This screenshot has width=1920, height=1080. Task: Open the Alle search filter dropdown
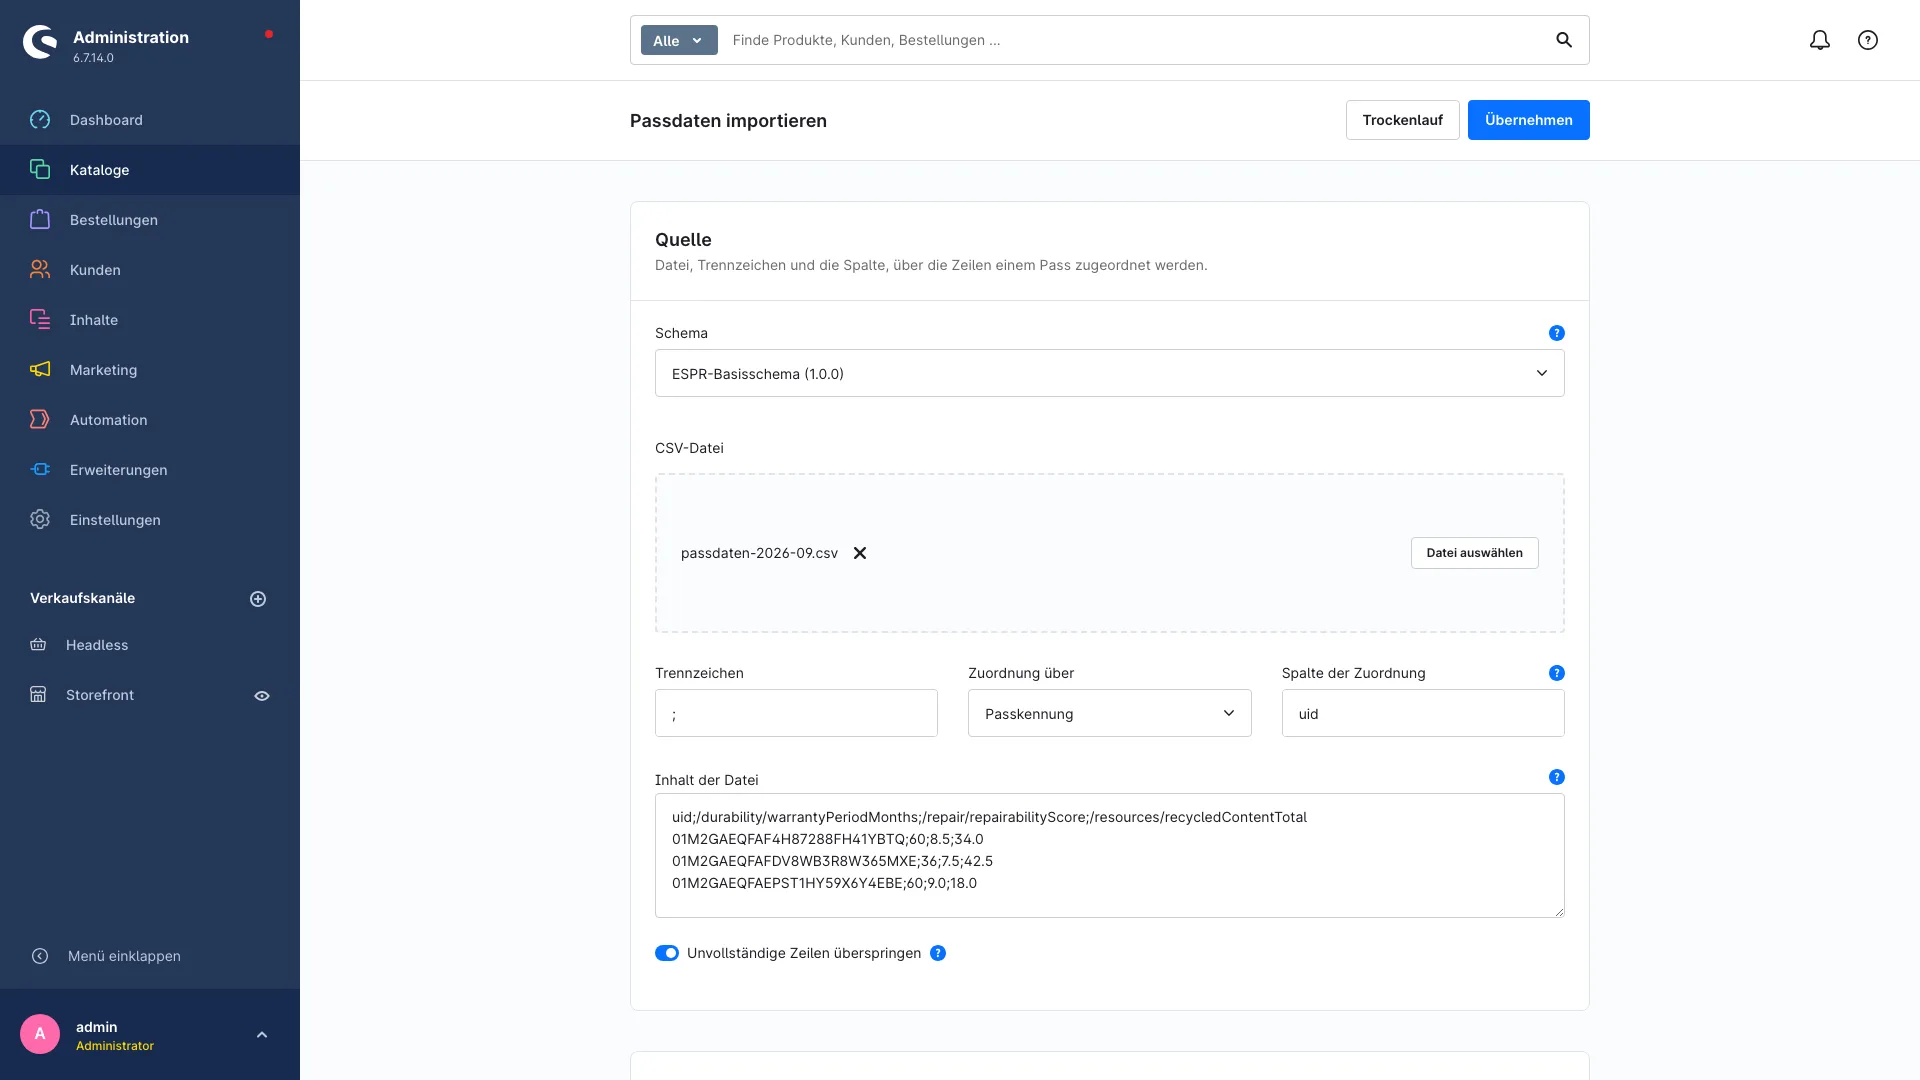pos(679,40)
